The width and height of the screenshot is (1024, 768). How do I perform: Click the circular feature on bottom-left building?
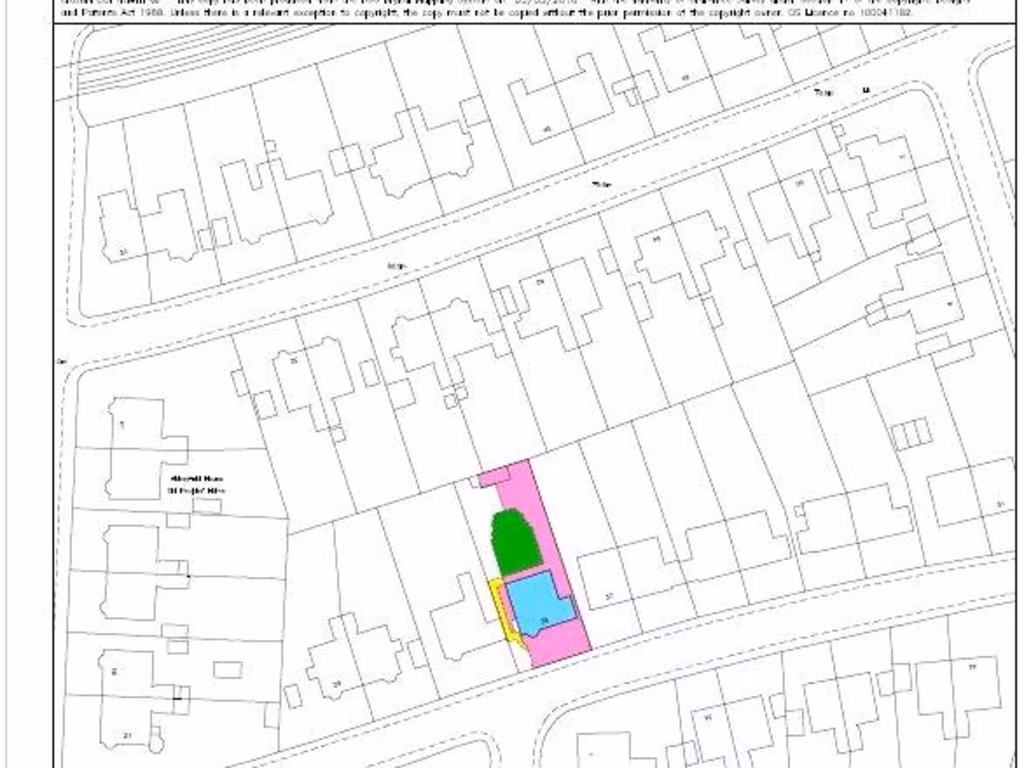(155, 743)
